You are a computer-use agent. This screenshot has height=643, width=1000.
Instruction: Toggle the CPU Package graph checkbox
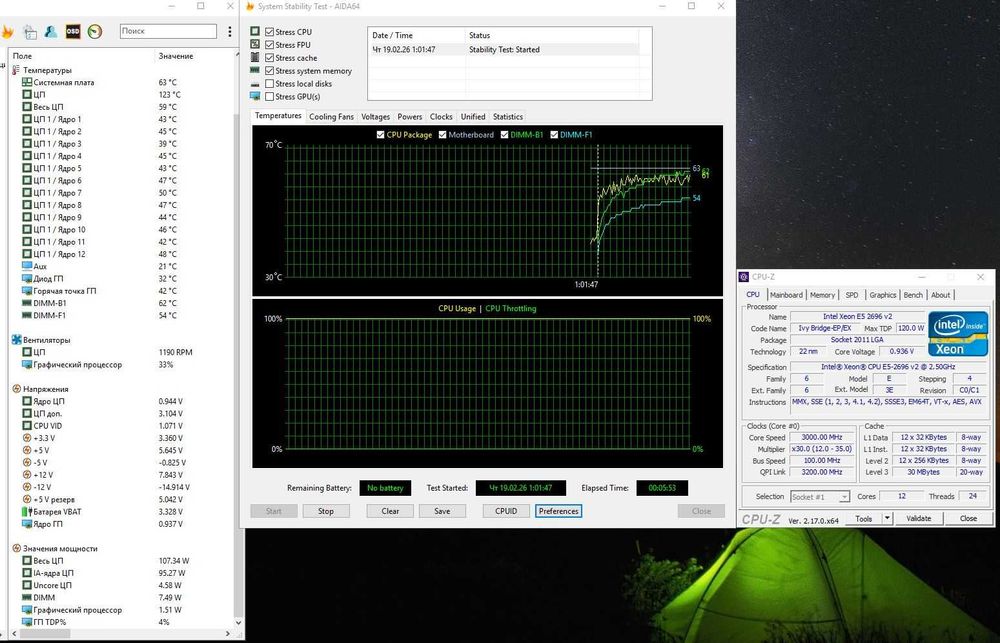click(x=381, y=135)
